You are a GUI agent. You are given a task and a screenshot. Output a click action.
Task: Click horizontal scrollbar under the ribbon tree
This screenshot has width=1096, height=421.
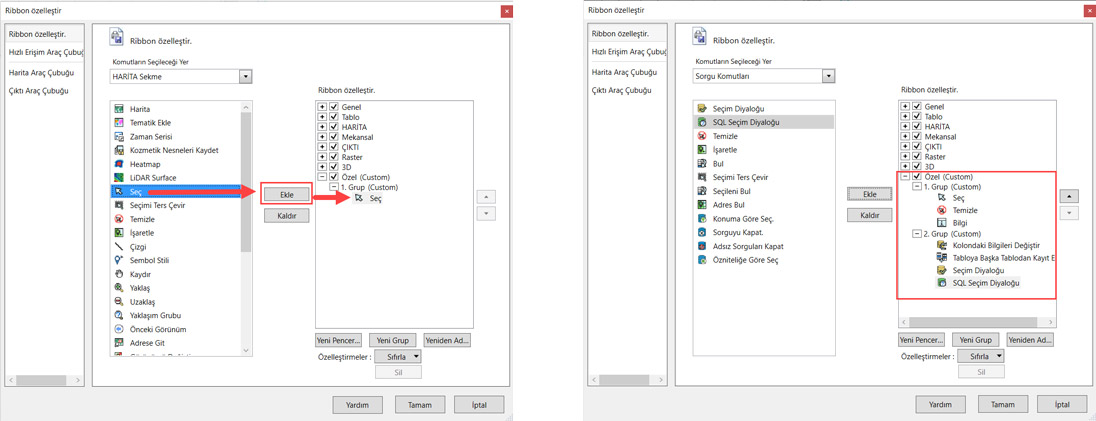[x=975, y=322]
